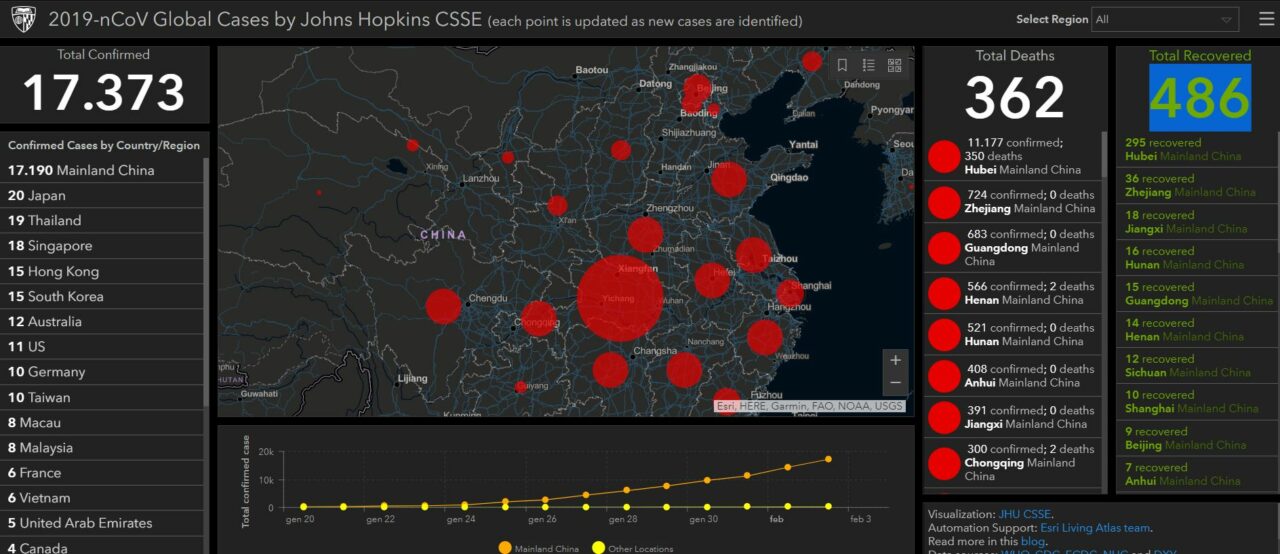This screenshot has height=554, width=1280.
Task: Open the Esri Living Atlas team link
Action: (x=1095, y=528)
